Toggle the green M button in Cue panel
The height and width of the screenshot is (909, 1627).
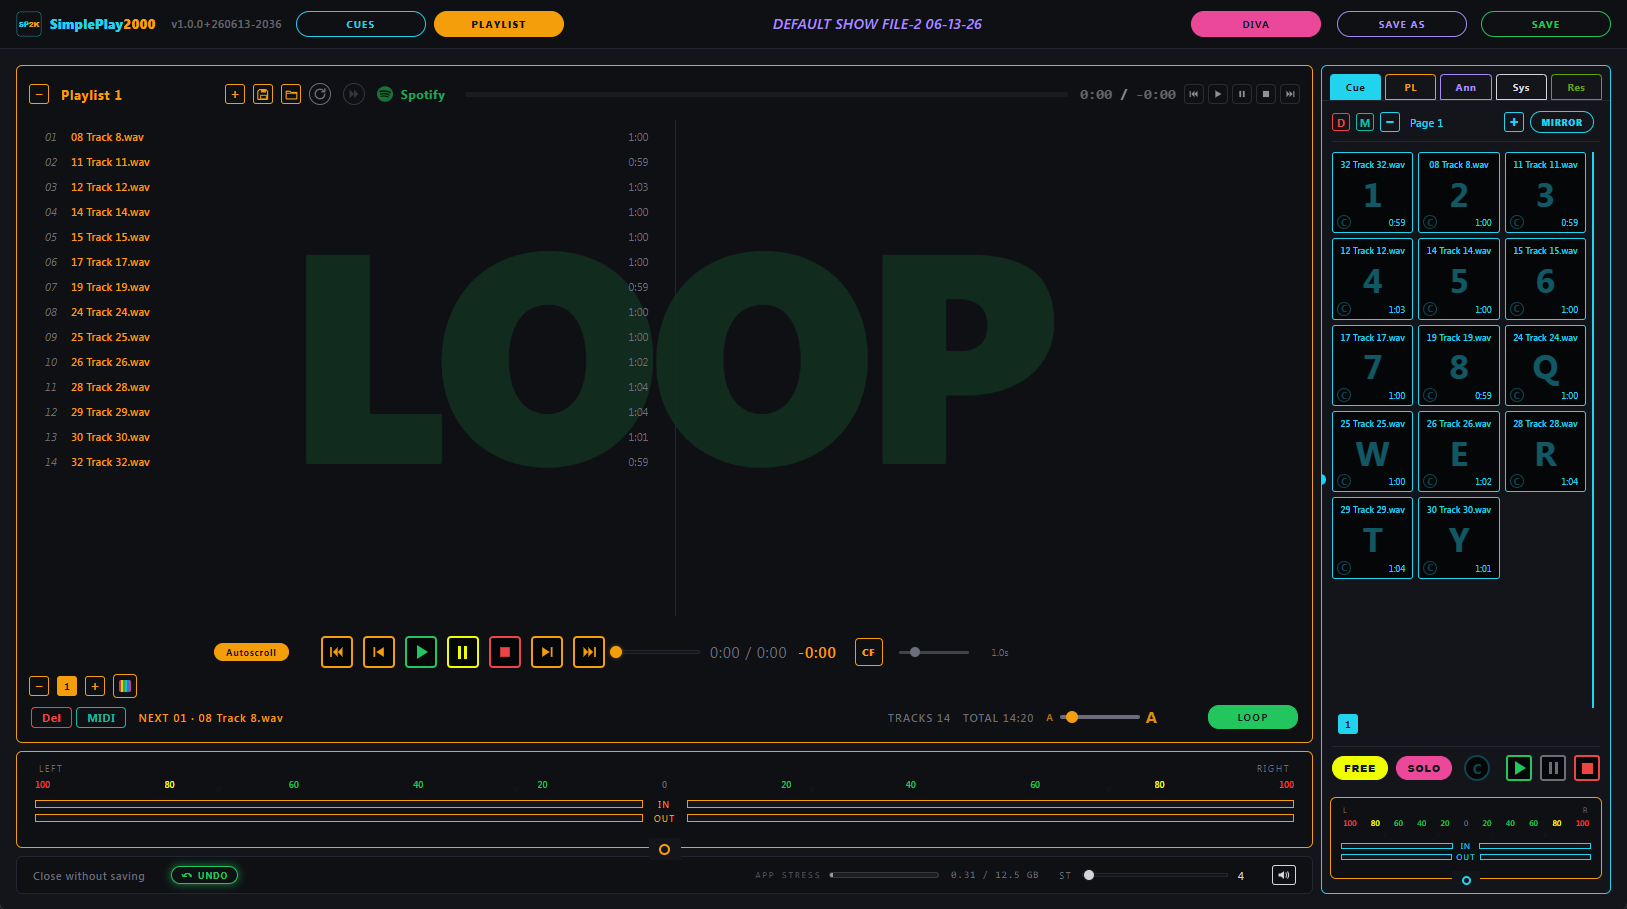1365,122
